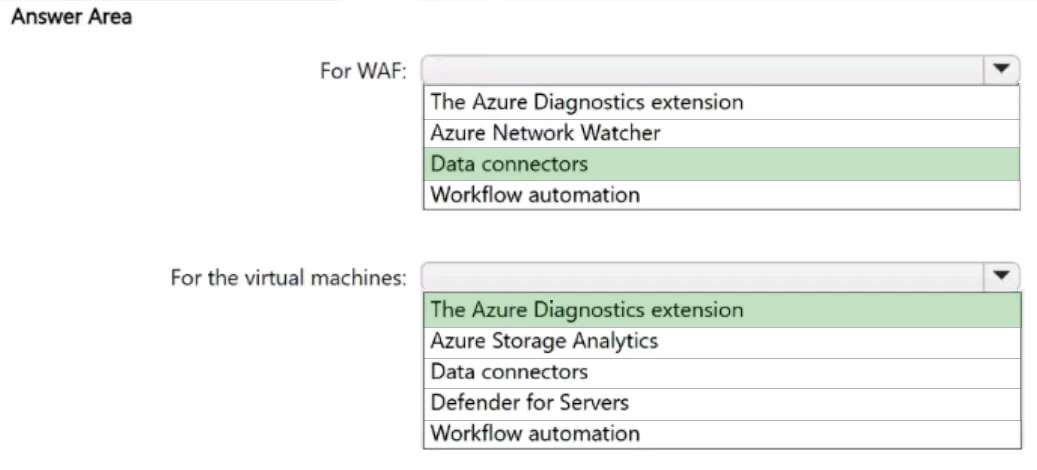Choose Azure Network Watcher option
The image size is (1037, 470).
pyautogui.click(x=545, y=132)
